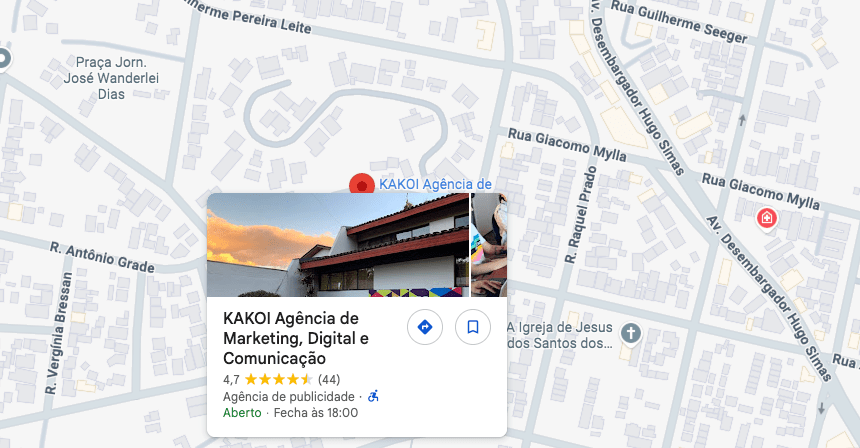
Task: Click the red home marker near Rua Giacomo Mylla
Action: tap(767, 218)
